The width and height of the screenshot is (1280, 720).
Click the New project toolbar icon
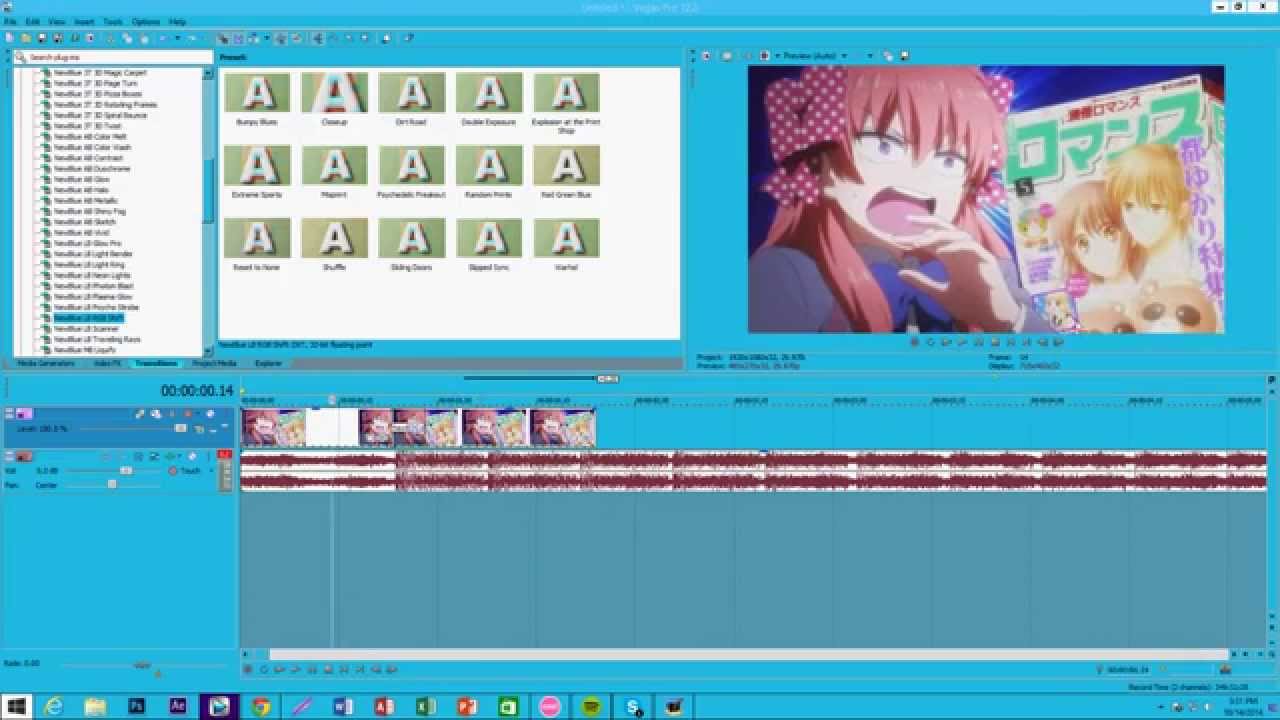click(x=10, y=38)
